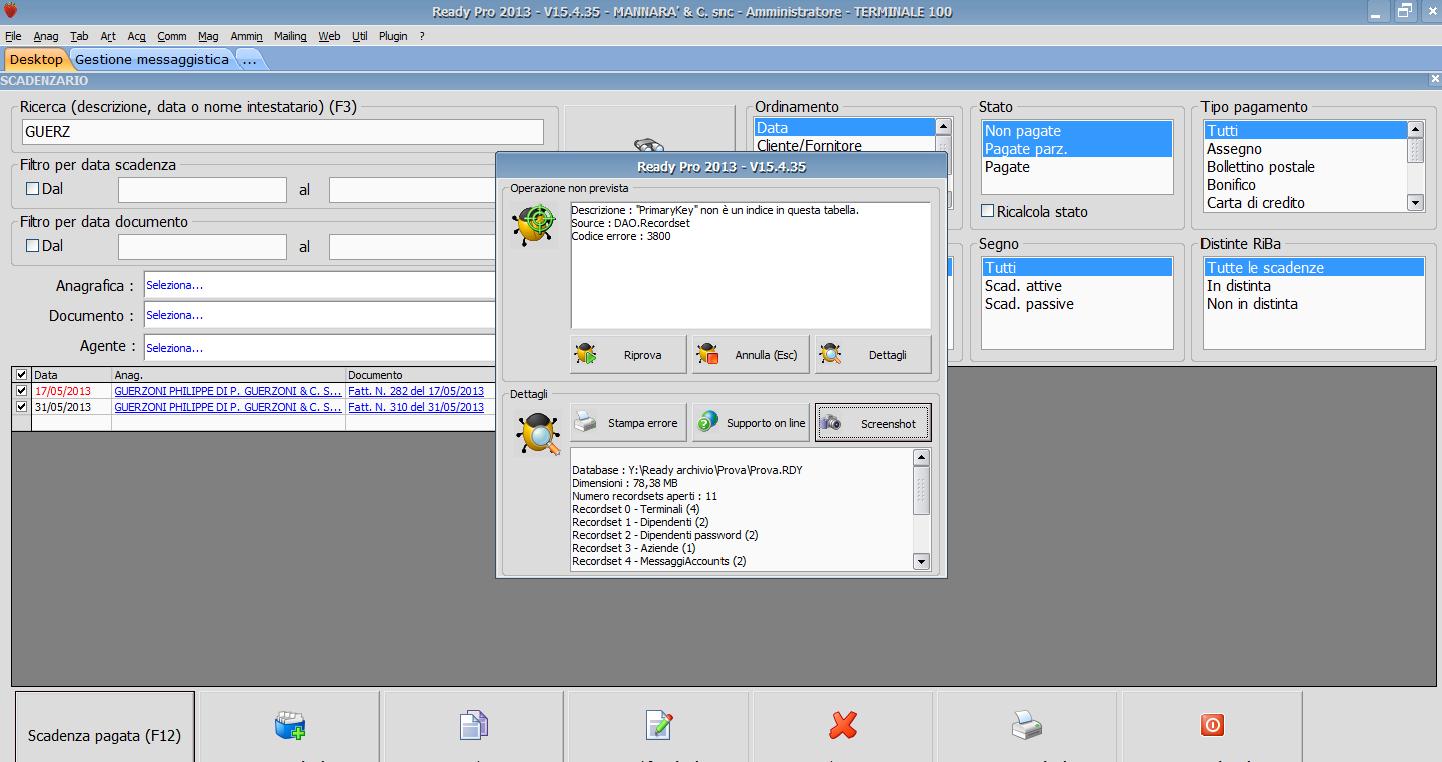The image size is (1442, 762).
Task: Select Bonifico payment type
Action: (x=1305, y=185)
